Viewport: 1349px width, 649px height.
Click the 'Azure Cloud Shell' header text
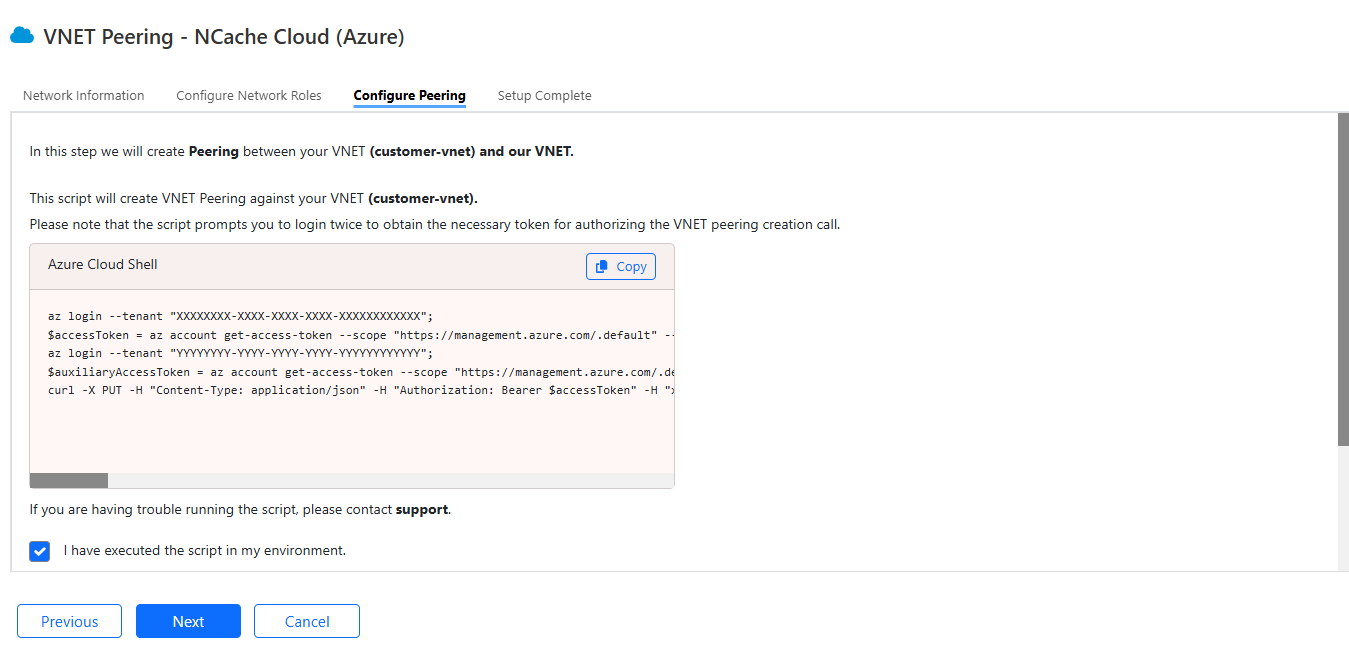click(x=103, y=265)
